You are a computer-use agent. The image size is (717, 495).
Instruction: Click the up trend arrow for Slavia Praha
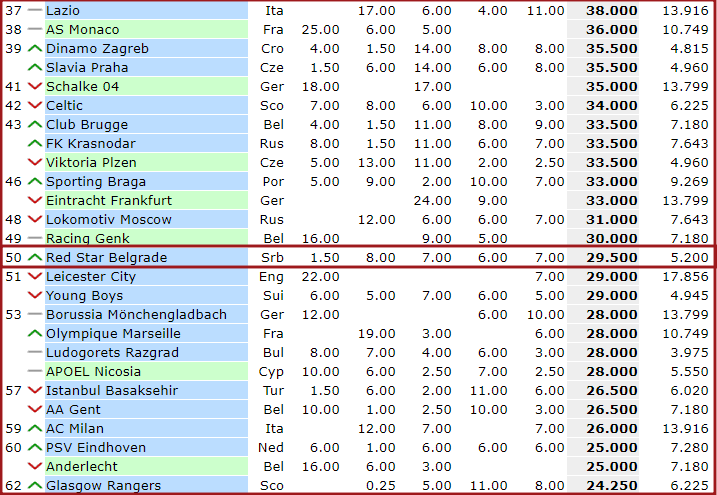click(x=35, y=68)
